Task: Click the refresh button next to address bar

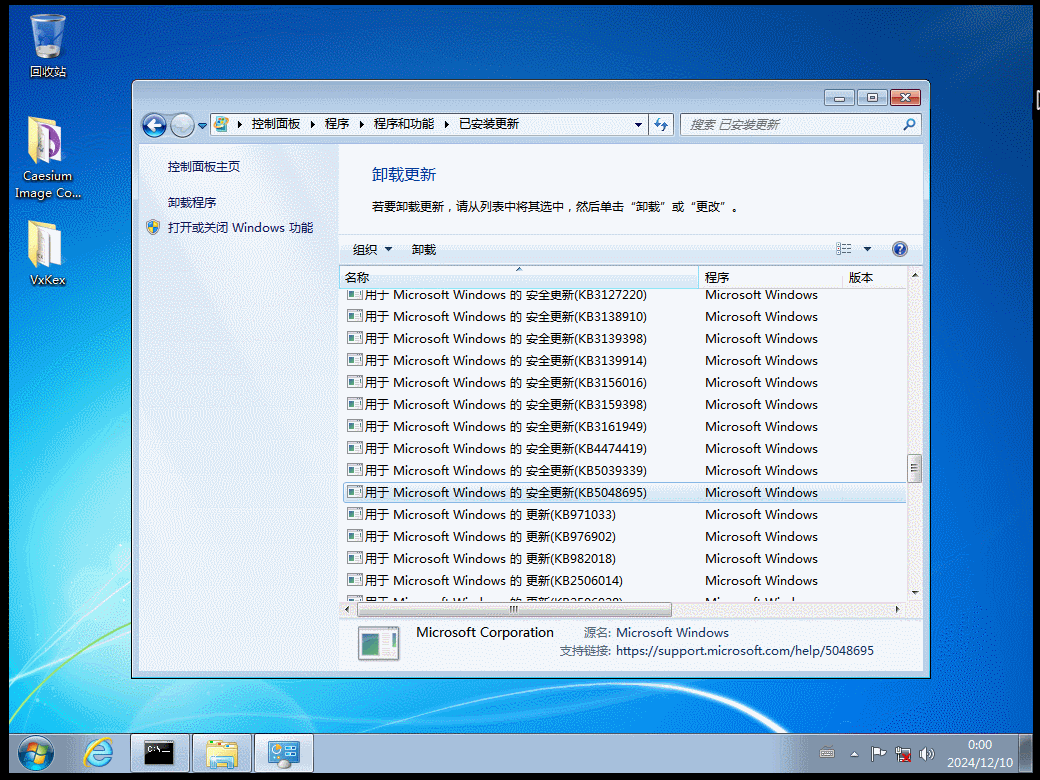Action: pos(661,125)
